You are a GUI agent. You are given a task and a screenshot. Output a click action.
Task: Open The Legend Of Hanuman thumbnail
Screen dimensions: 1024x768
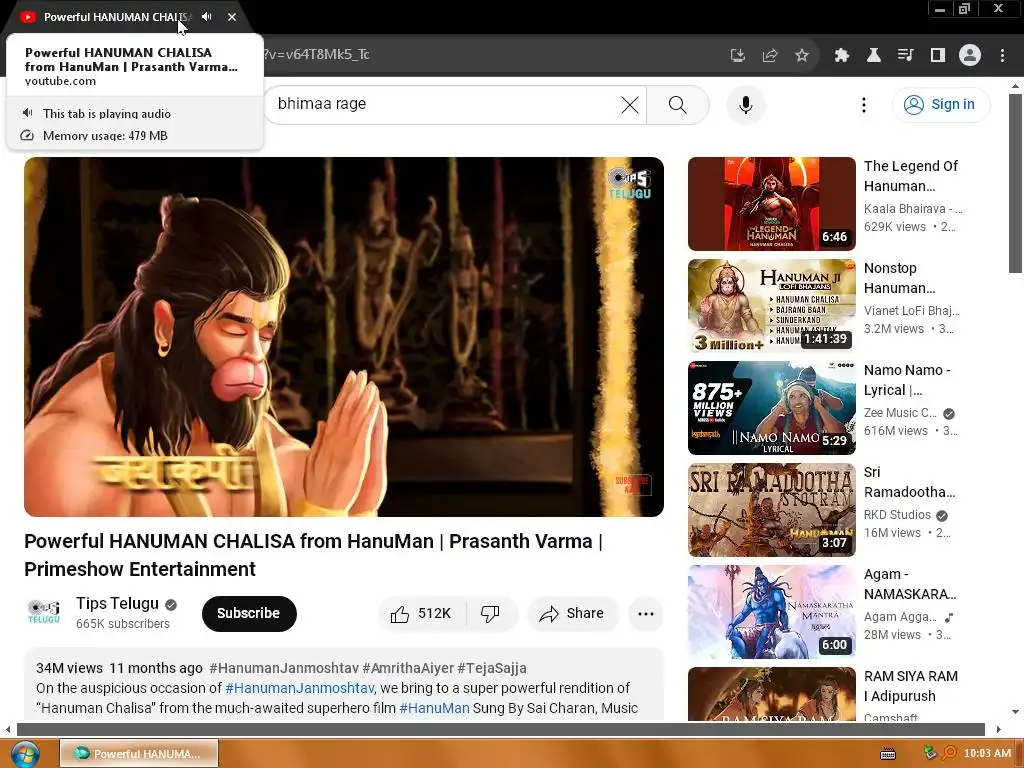coord(771,204)
